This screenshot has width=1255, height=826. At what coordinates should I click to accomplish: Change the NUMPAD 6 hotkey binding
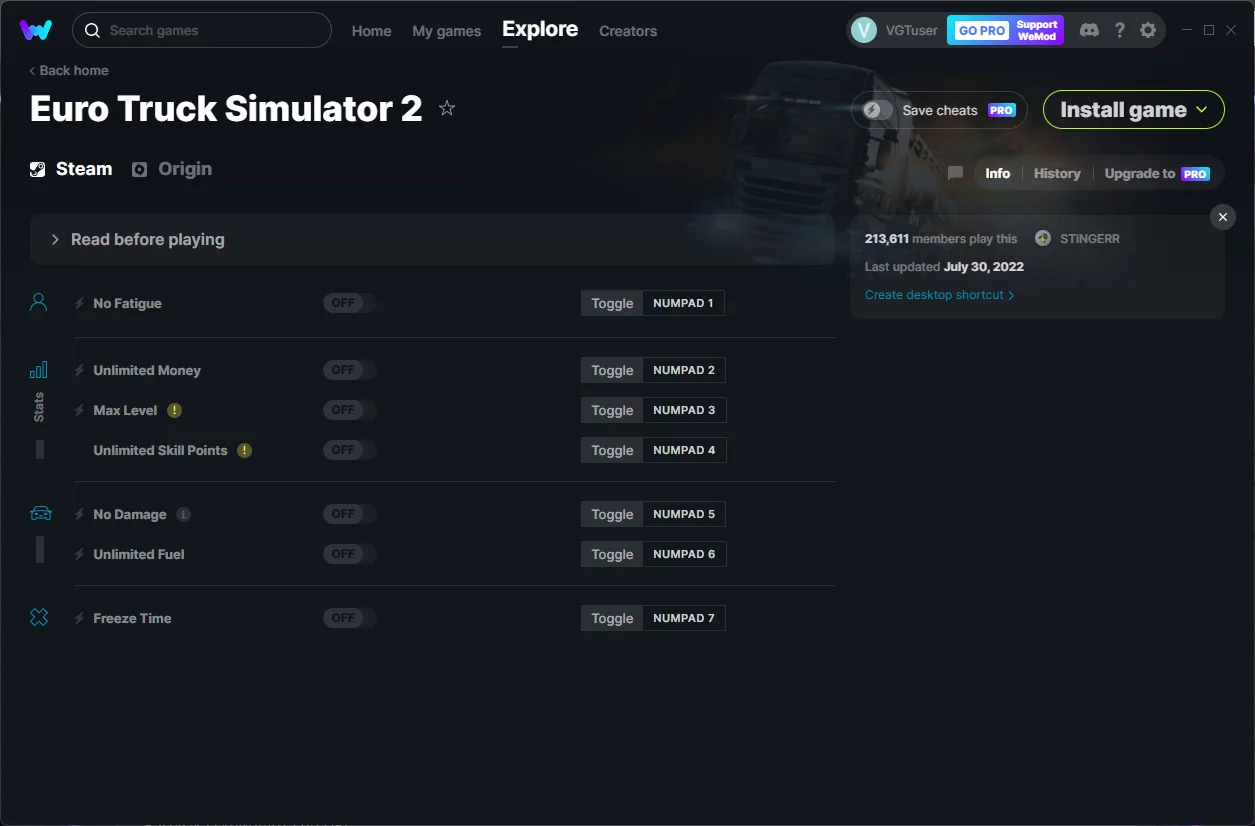coord(684,554)
